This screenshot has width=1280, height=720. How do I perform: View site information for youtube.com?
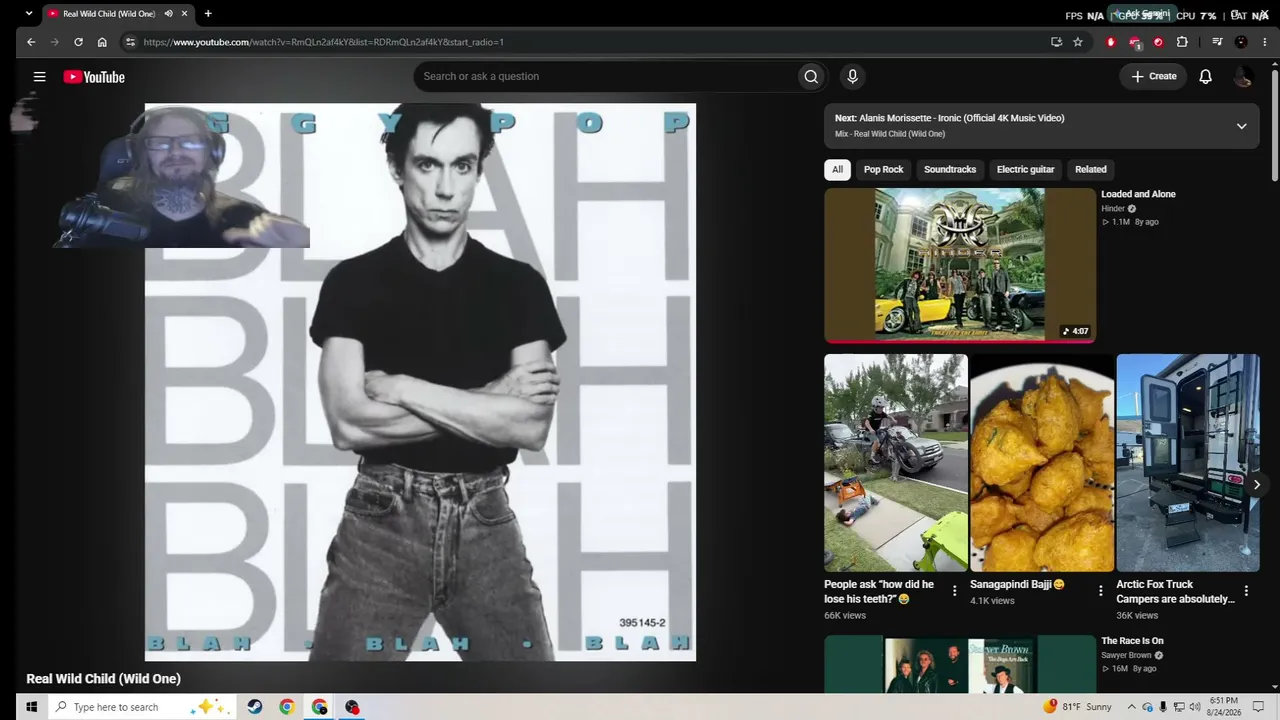click(x=129, y=42)
